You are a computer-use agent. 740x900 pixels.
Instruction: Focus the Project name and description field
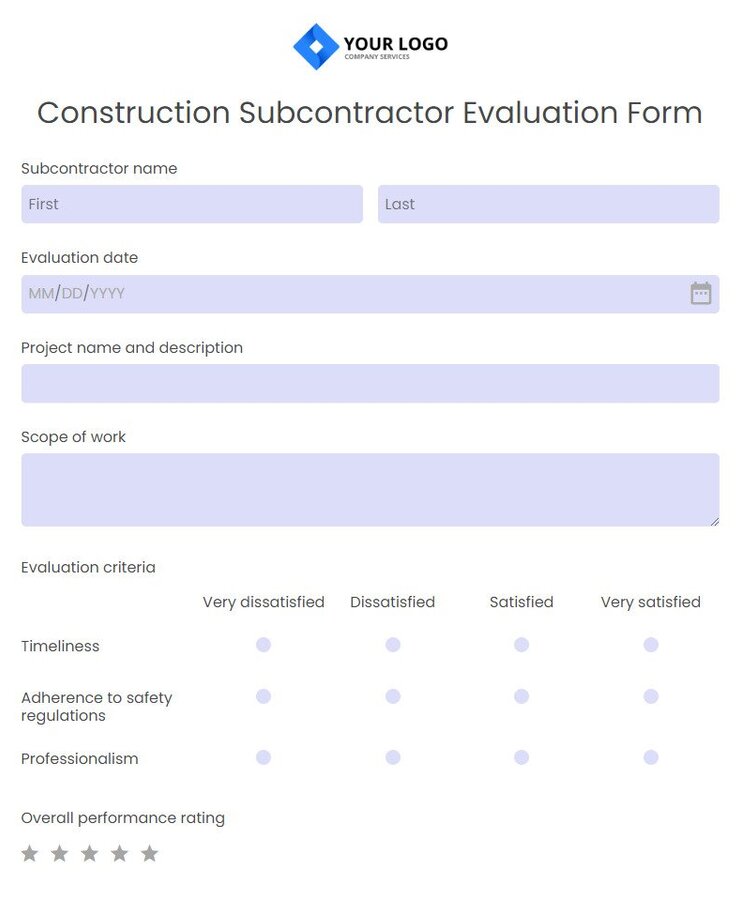click(x=370, y=383)
